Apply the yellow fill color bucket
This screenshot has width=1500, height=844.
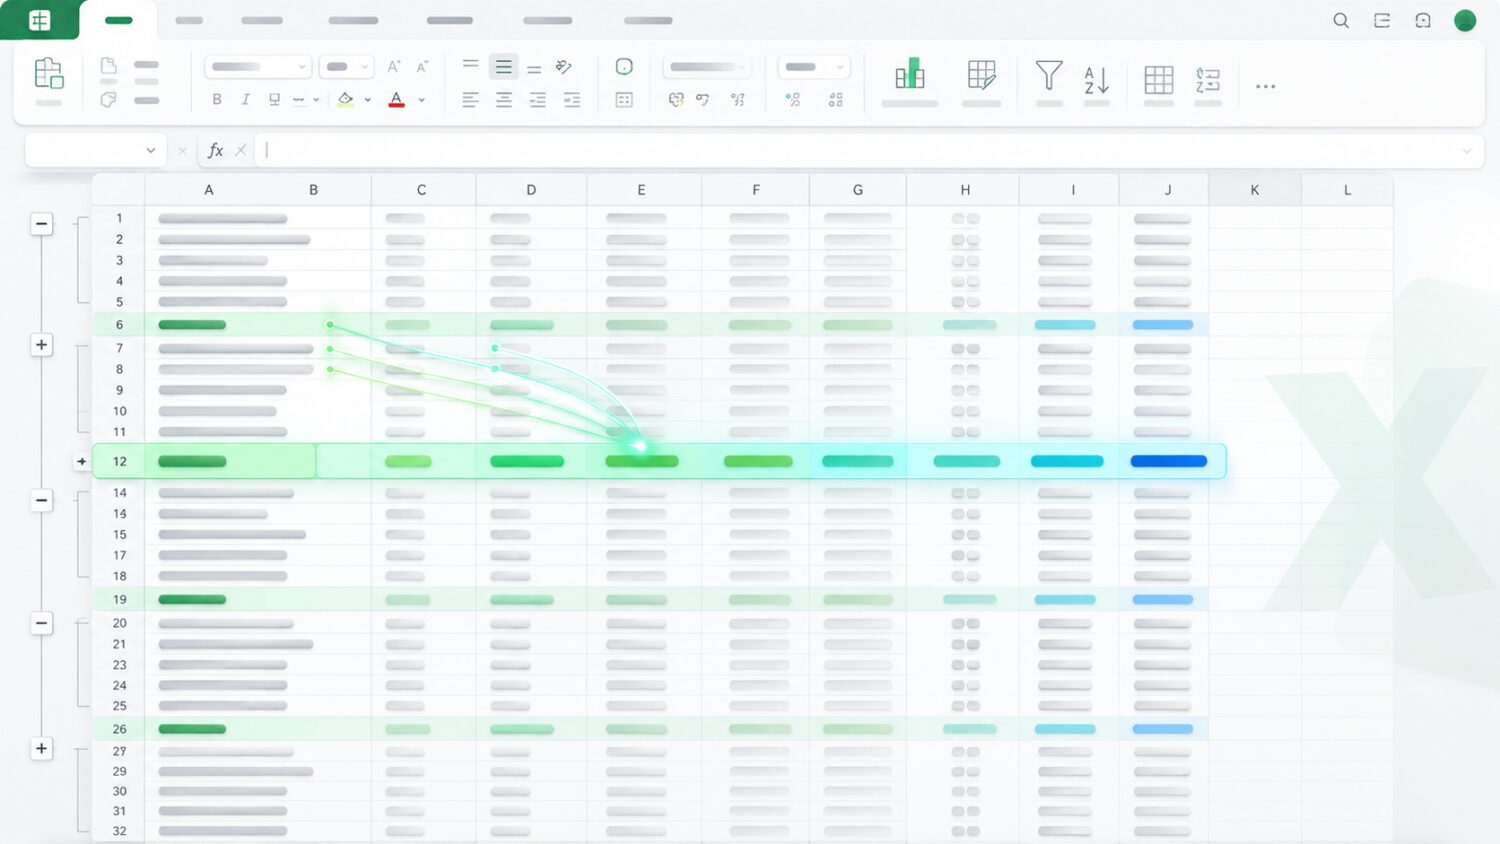click(x=346, y=100)
